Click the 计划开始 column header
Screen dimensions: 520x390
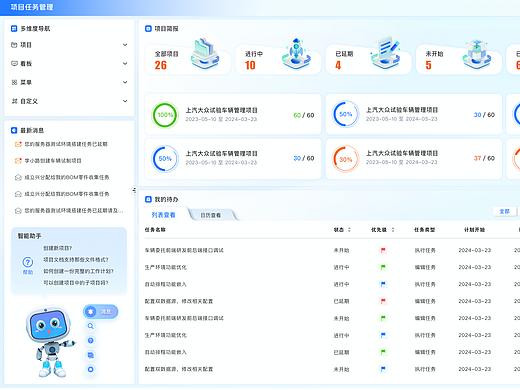[475, 230]
